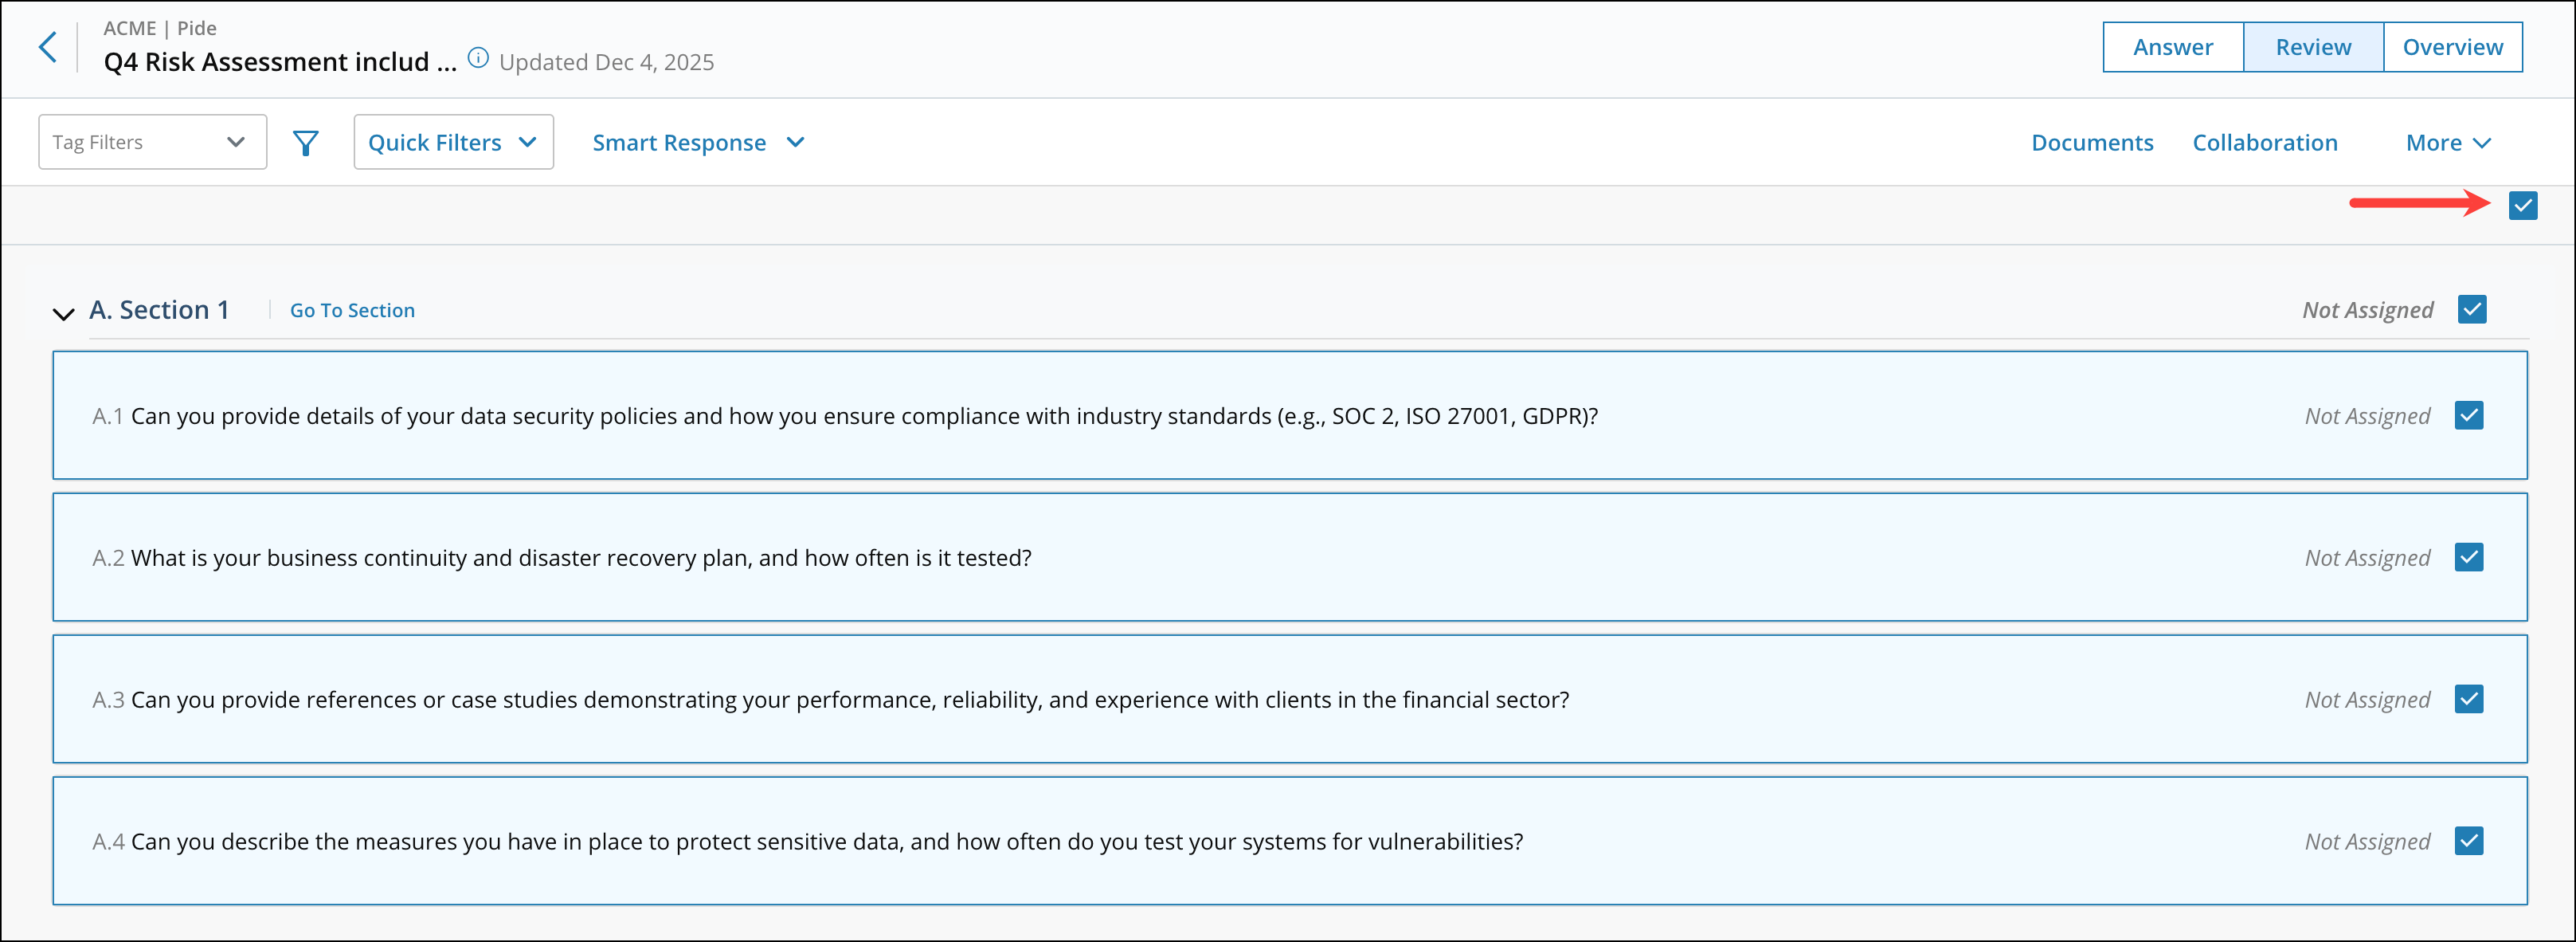Screen dimensions: 2576x942
Task: Check the Section 1 checkbox
Action: pyautogui.click(x=2472, y=309)
